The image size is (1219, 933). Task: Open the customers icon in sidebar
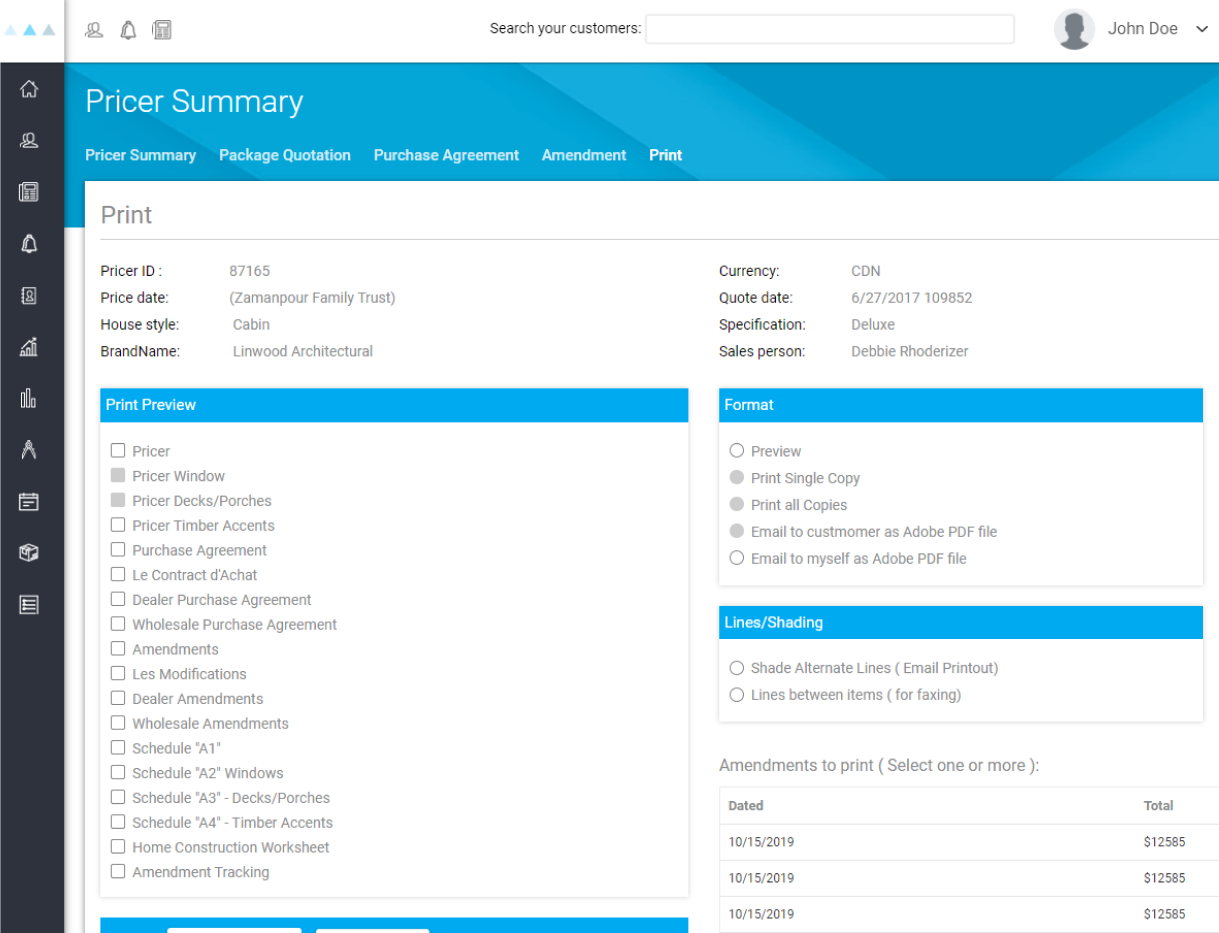pos(29,141)
